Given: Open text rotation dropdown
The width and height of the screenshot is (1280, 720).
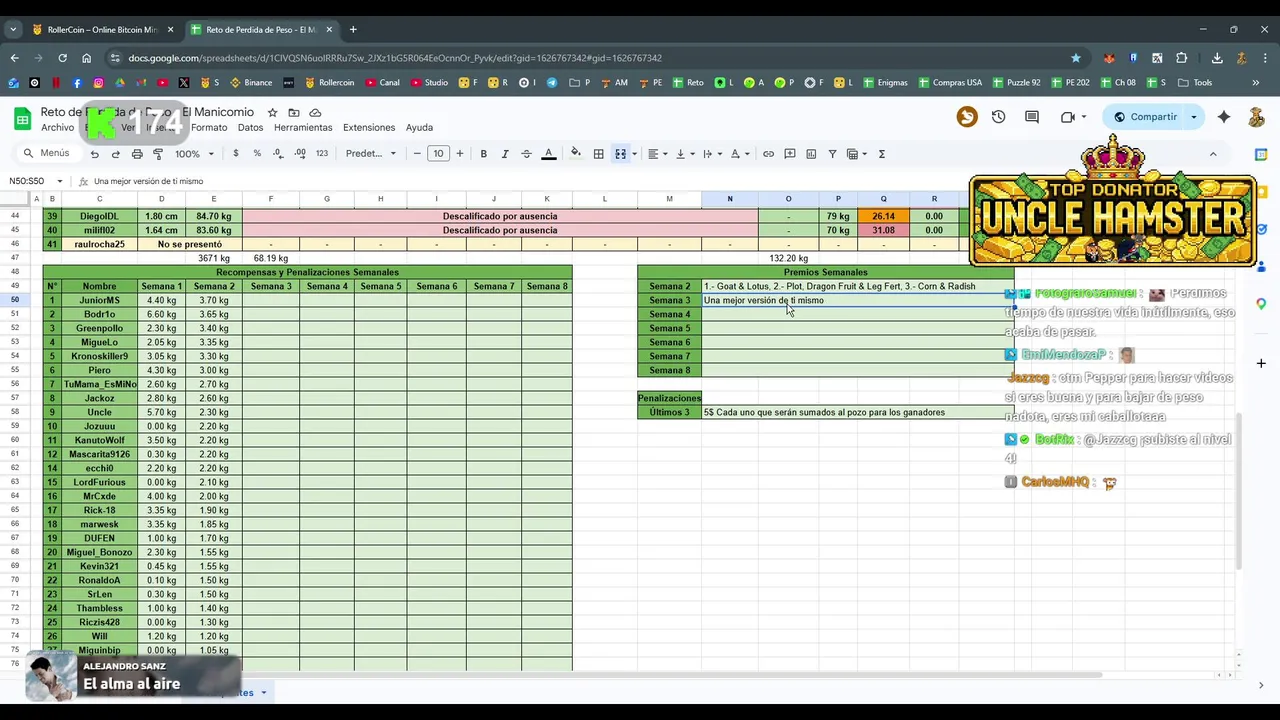Looking at the screenshot, I should tap(738, 154).
